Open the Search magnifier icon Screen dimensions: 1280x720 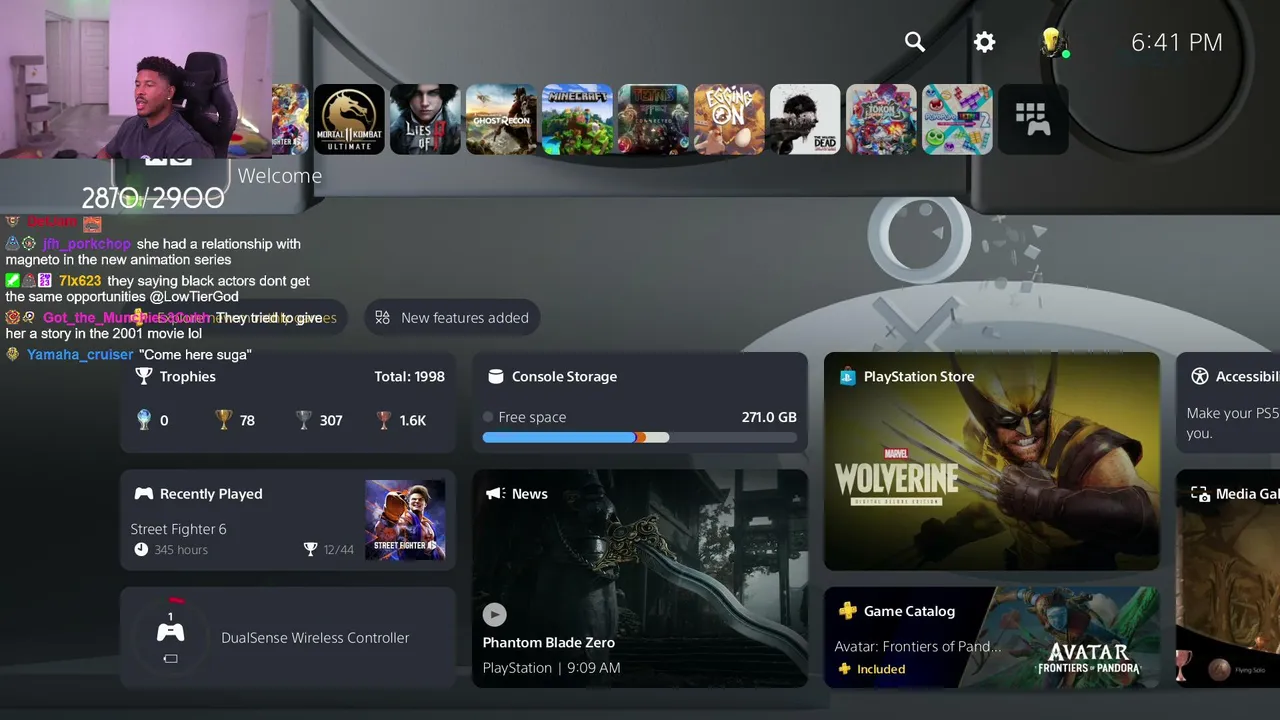915,42
